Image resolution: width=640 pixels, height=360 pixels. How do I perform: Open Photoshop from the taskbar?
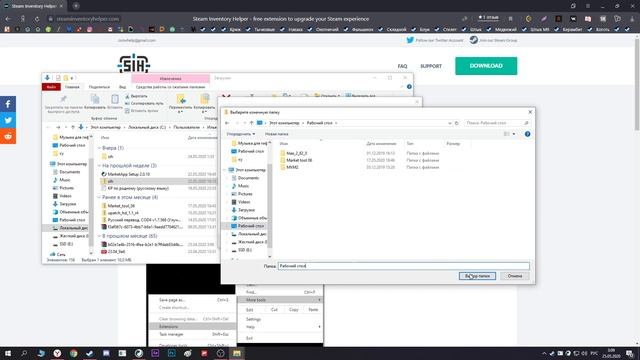click(171, 353)
